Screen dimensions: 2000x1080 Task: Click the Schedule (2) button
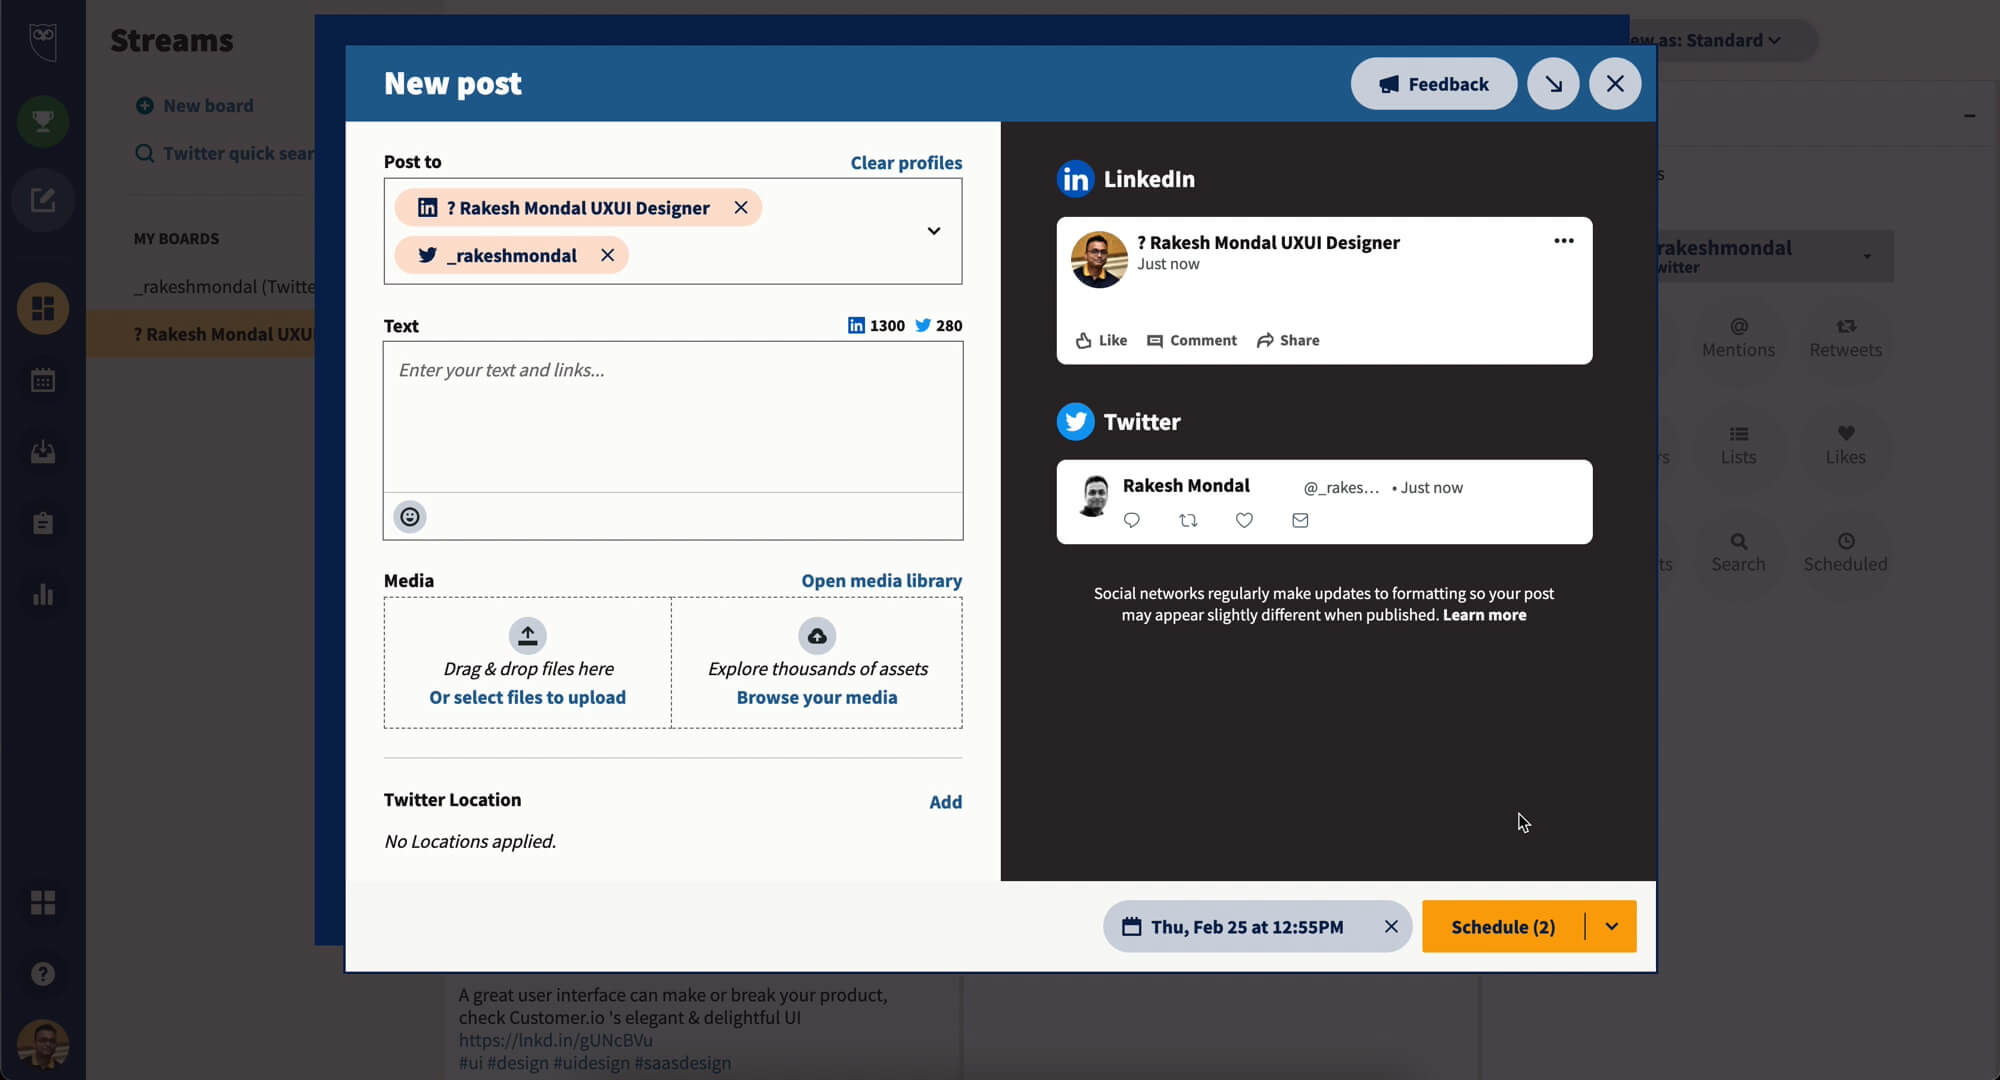[x=1503, y=926]
